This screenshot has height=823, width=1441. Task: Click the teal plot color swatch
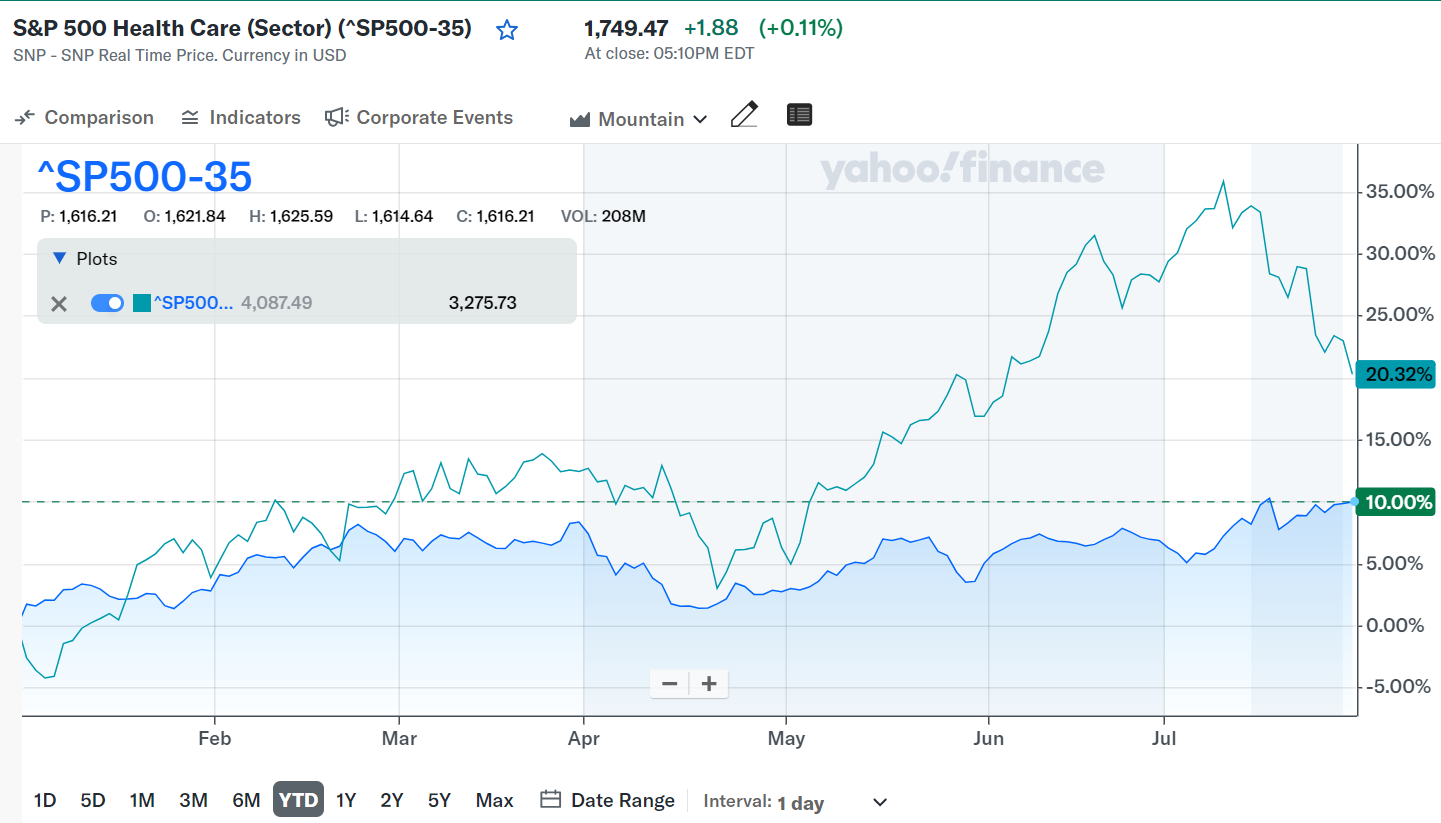[x=141, y=303]
